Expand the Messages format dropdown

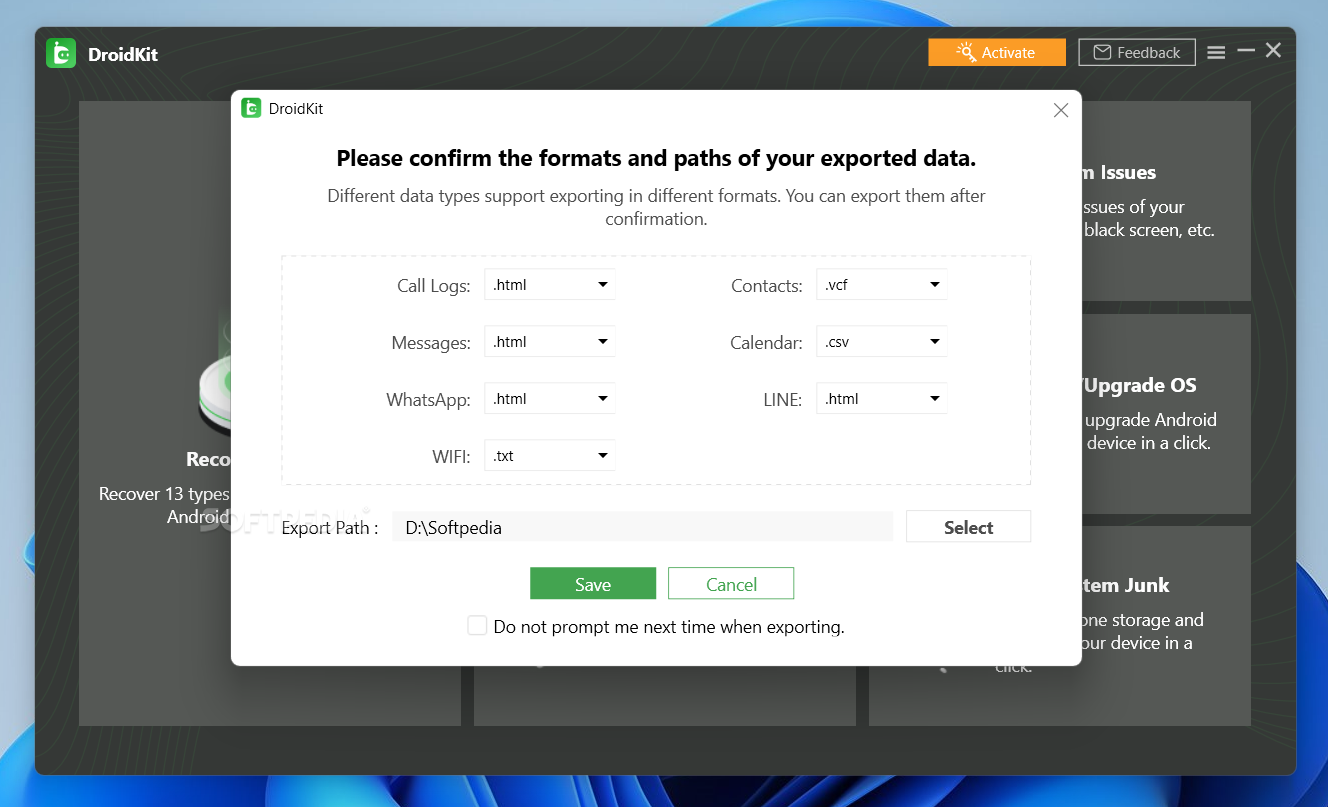[550, 342]
